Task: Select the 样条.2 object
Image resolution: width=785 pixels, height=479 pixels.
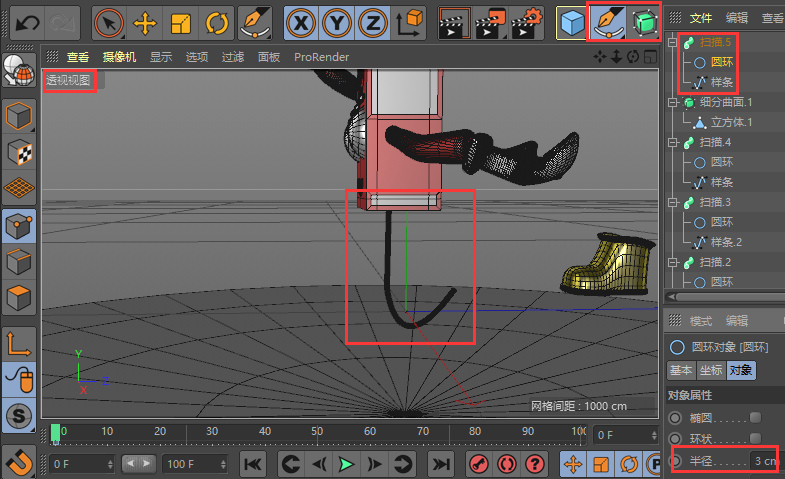Action: [x=726, y=242]
